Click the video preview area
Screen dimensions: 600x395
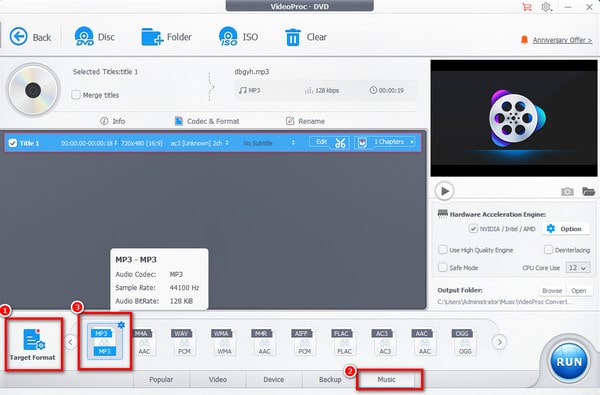[x=514, y=118]
